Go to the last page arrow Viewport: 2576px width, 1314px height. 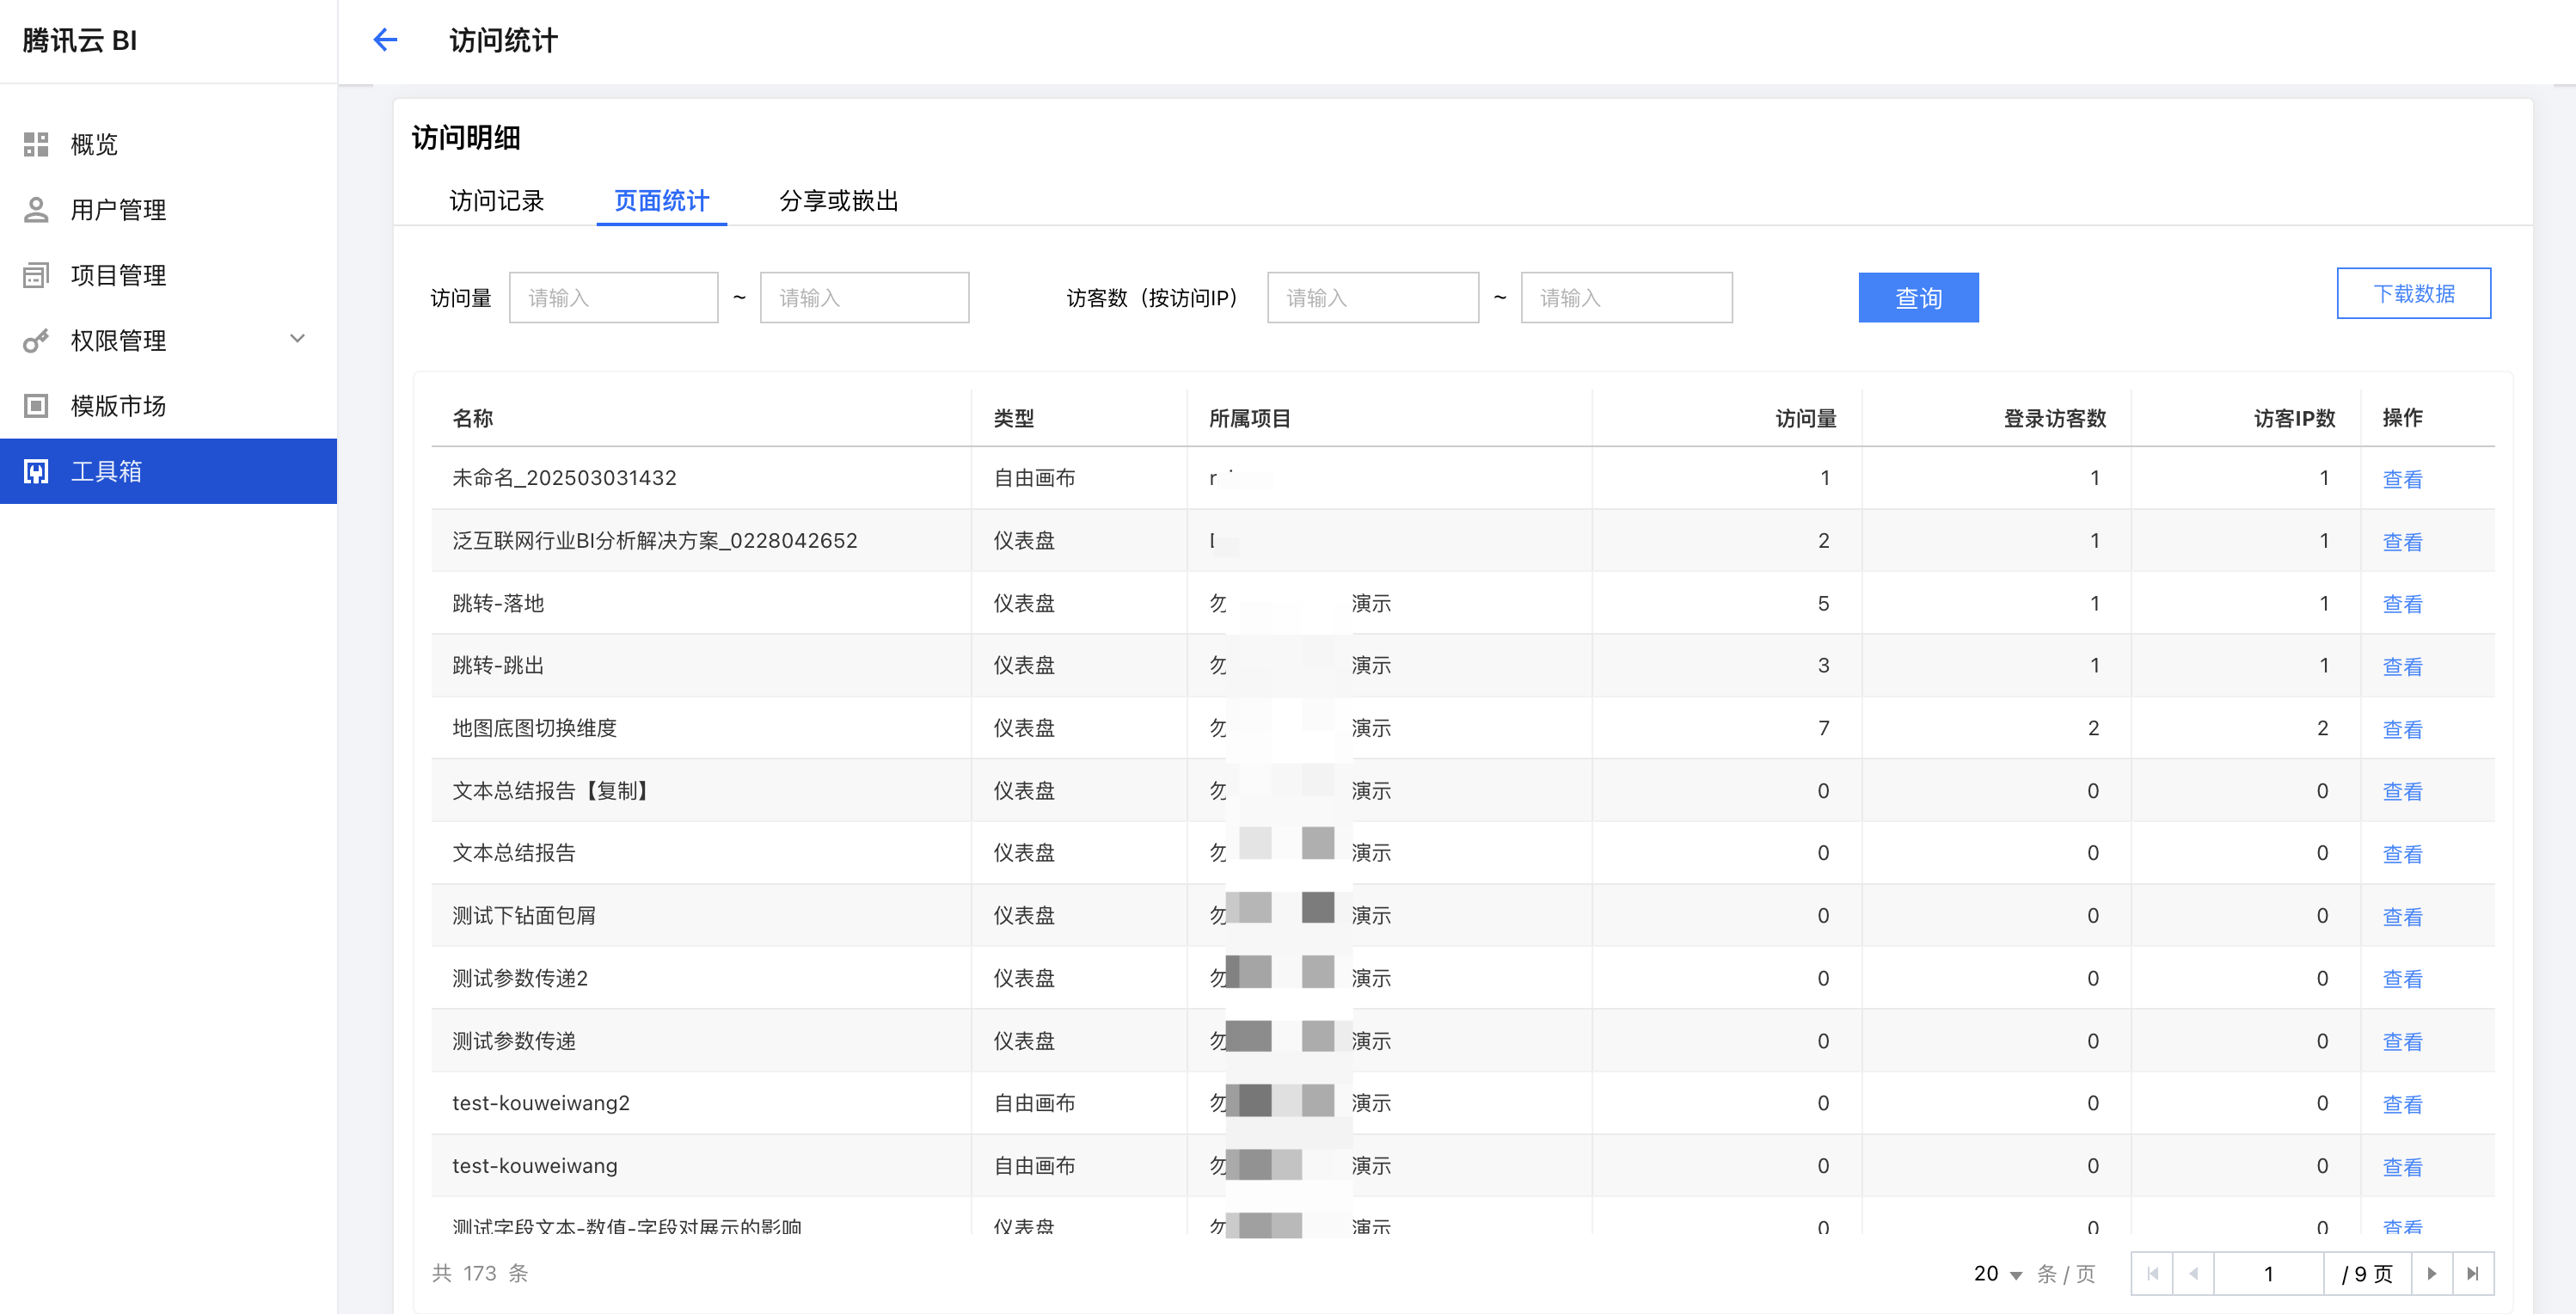coord(2472,1274)
